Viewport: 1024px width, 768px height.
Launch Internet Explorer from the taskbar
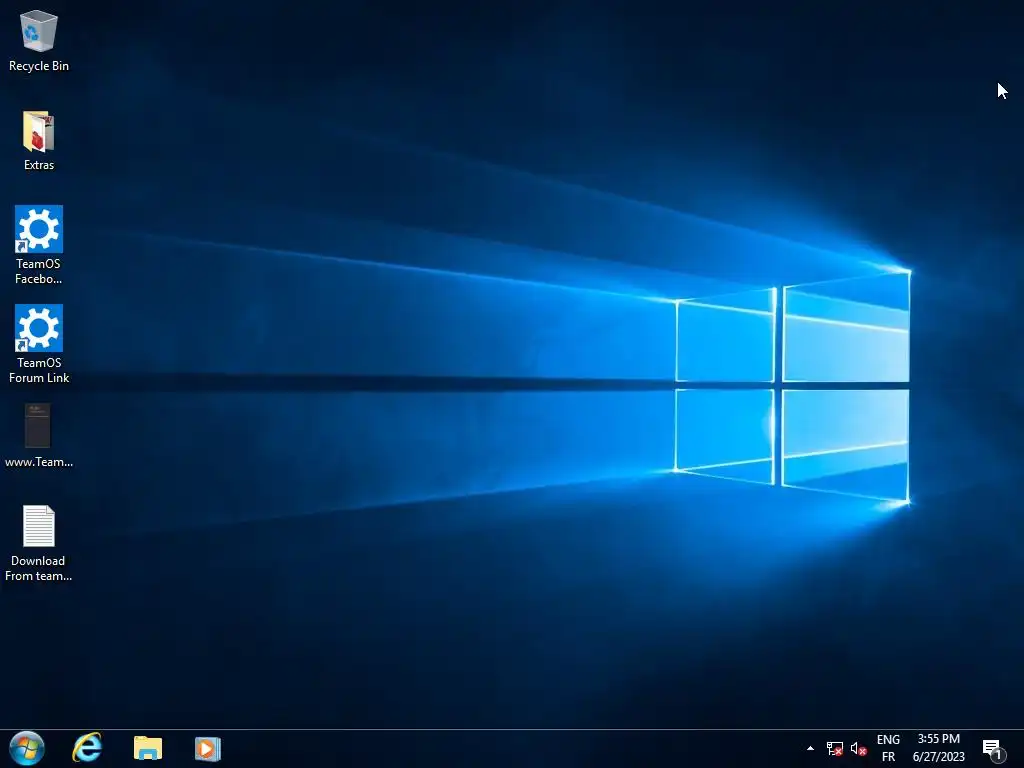pos(87,748)
